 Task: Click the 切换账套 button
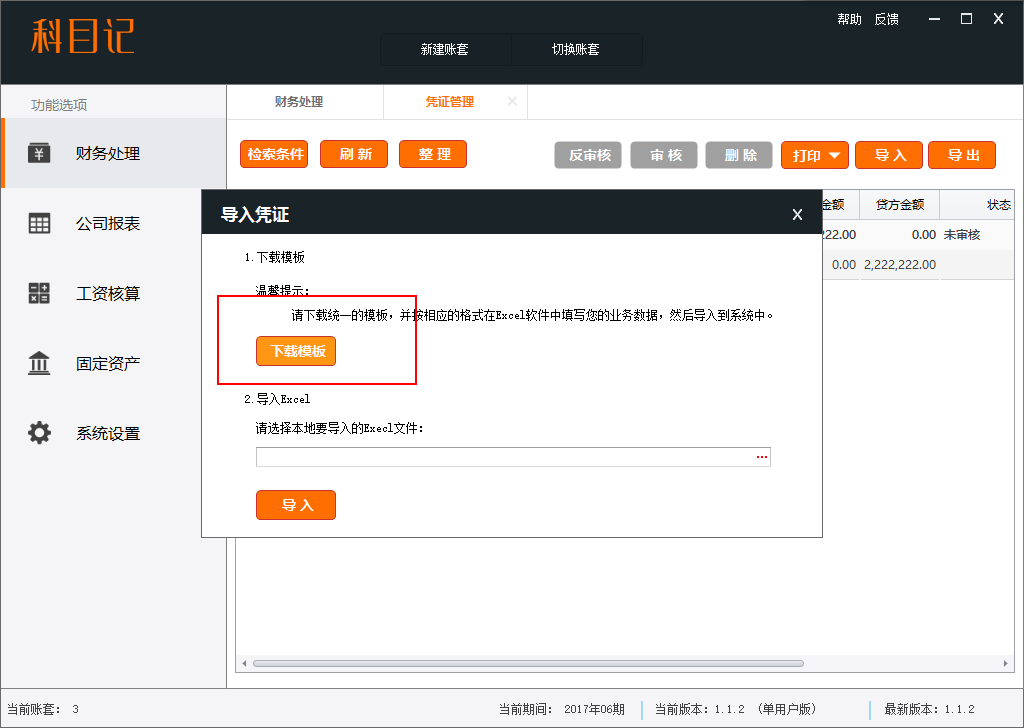tap(576, 49)
